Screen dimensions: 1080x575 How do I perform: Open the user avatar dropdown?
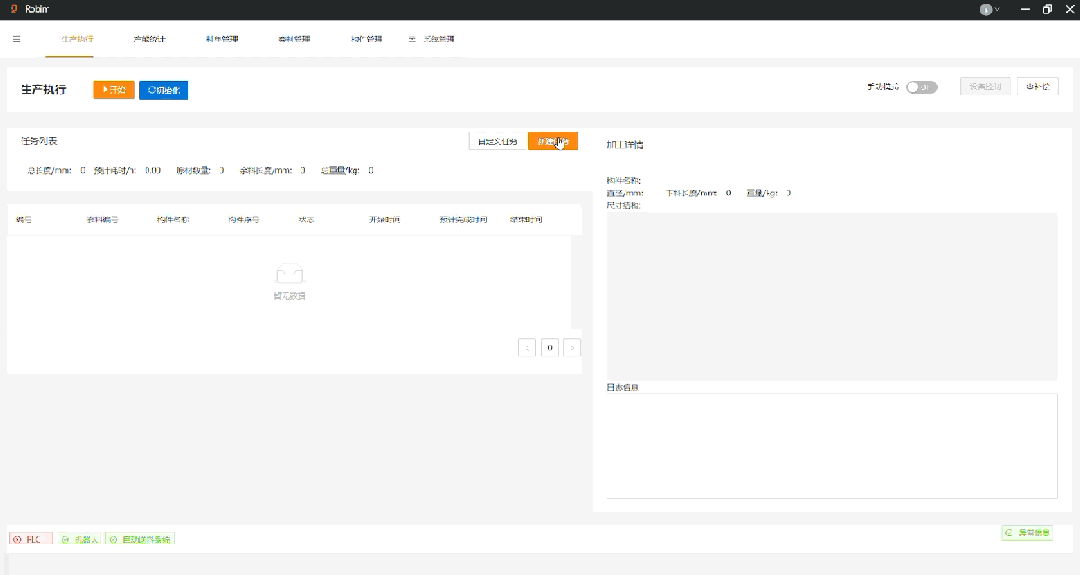(989, 9)
